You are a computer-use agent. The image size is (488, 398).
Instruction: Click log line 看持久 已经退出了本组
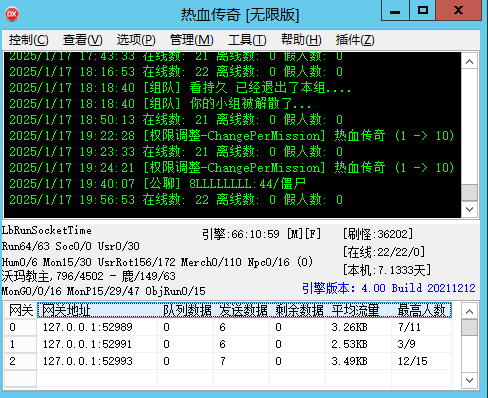coord(180,88)
